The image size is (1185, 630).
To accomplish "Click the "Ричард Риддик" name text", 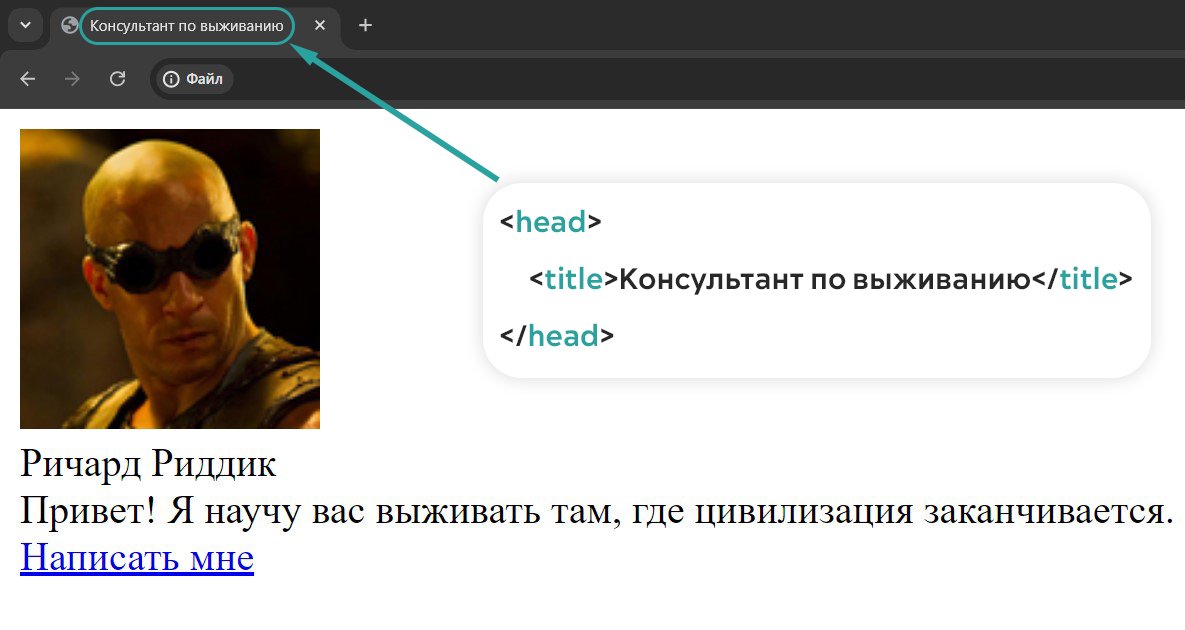I will tap(148, 463).
